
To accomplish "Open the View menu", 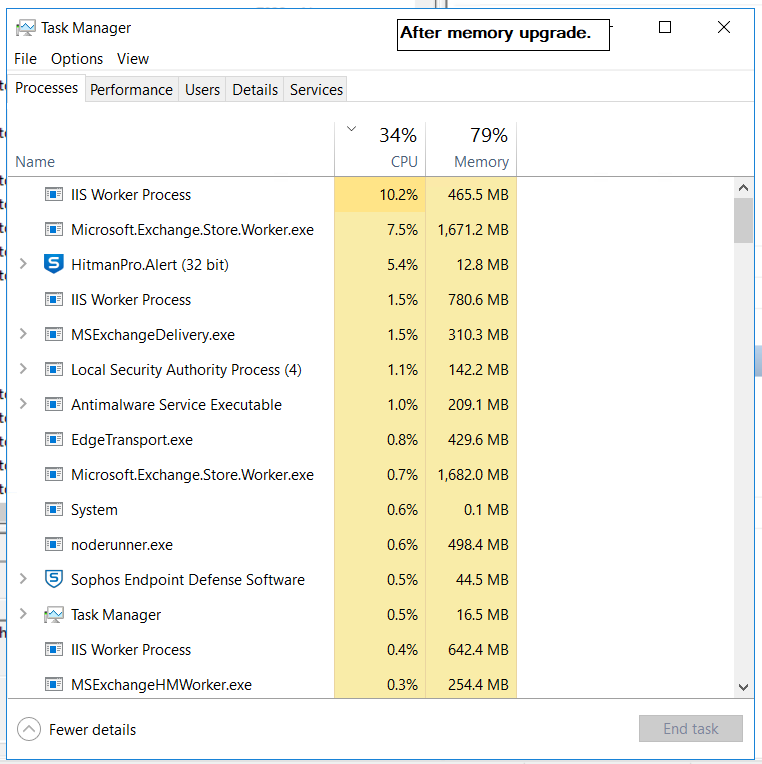I will point(133,59).
